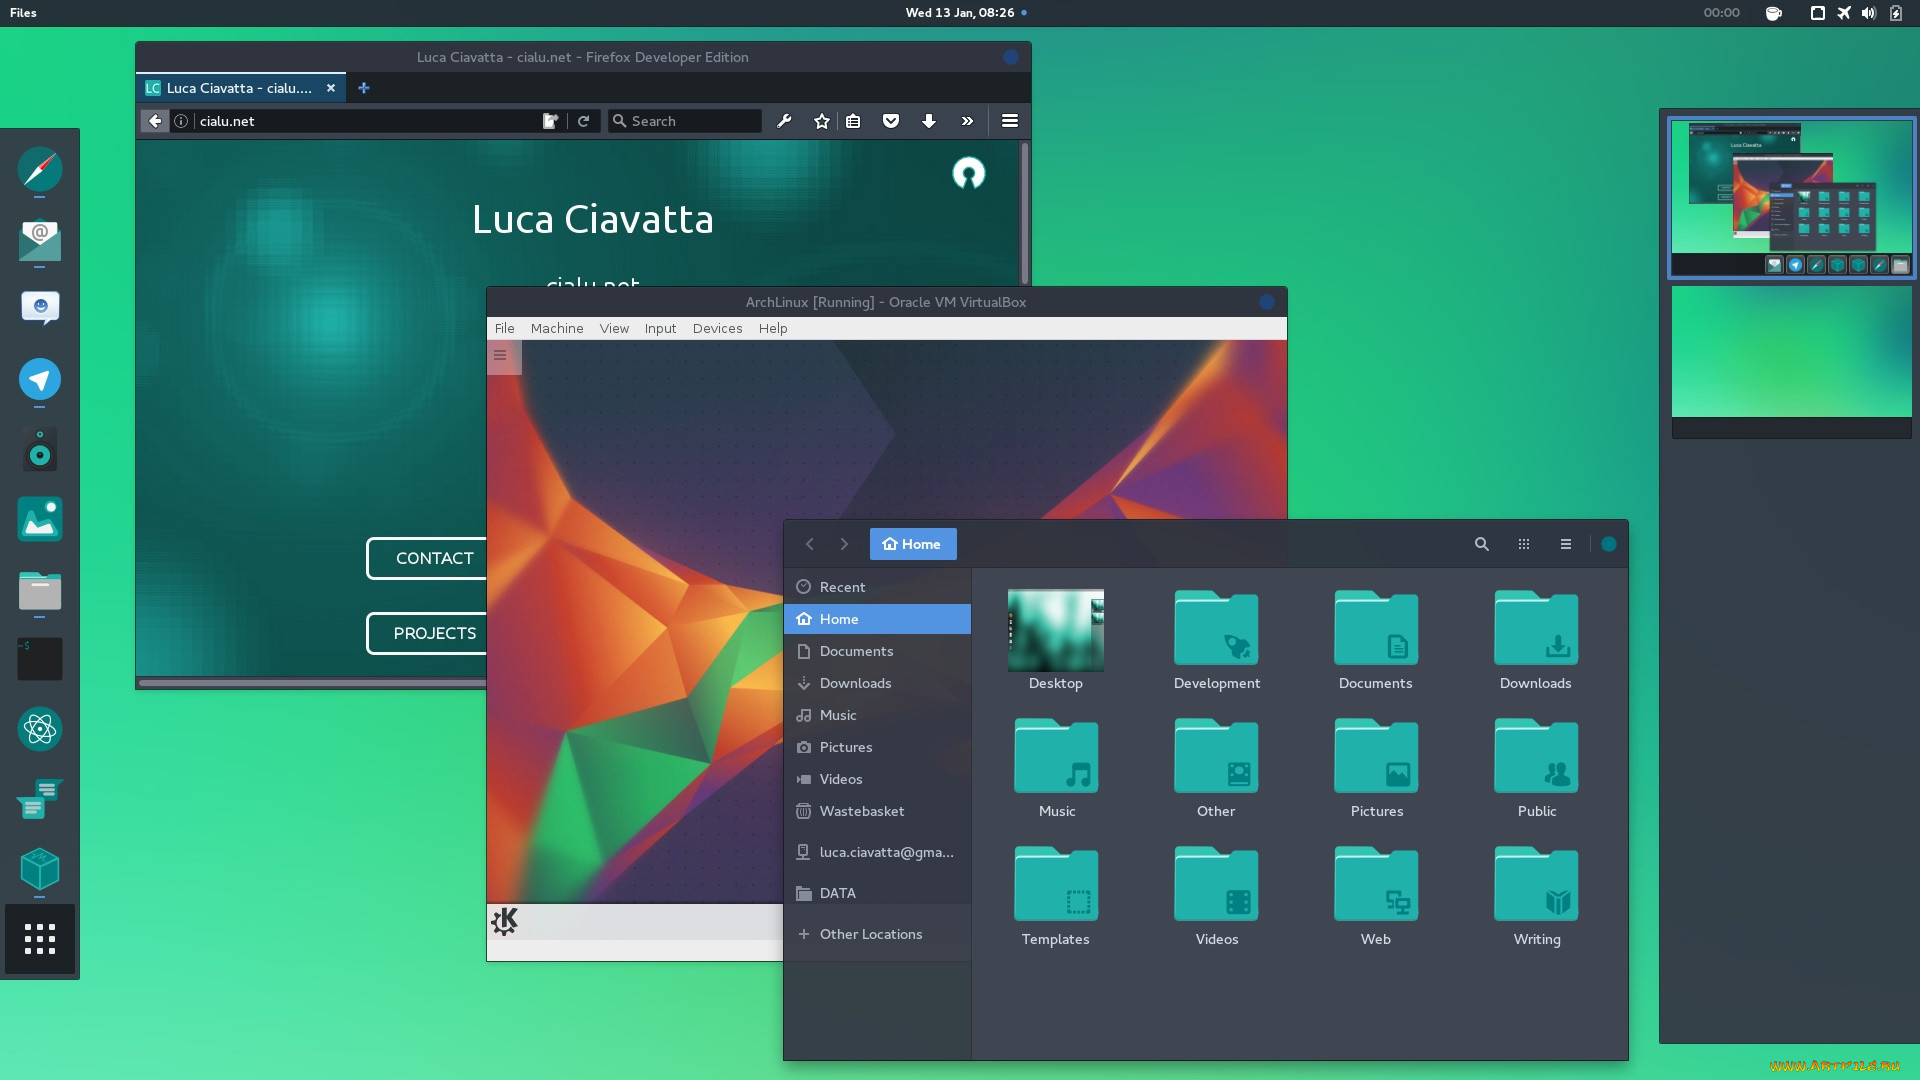Click the Firefox address bar
This screenshot has width=1920, height=1080.
pos(368,121)
